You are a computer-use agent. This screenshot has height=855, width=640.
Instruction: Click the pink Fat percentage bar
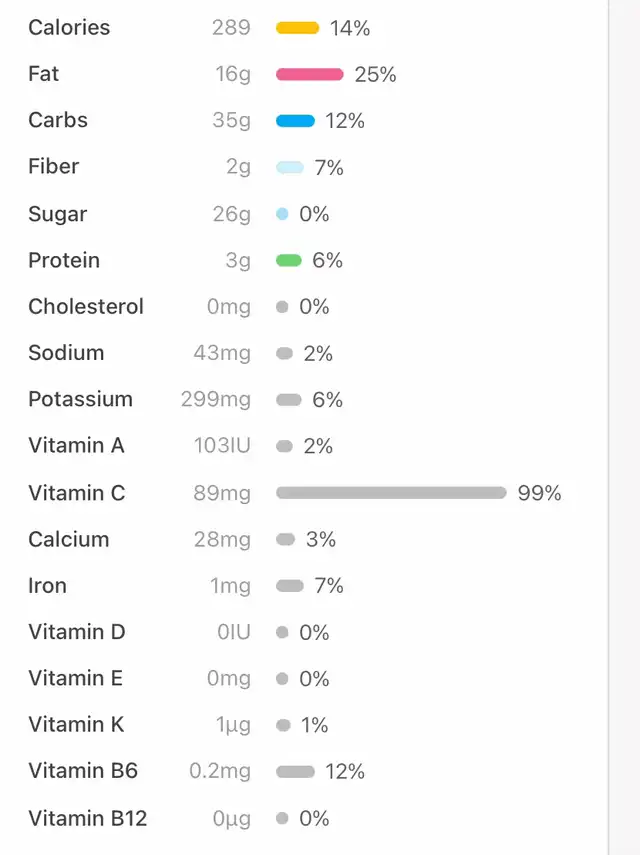310,74
